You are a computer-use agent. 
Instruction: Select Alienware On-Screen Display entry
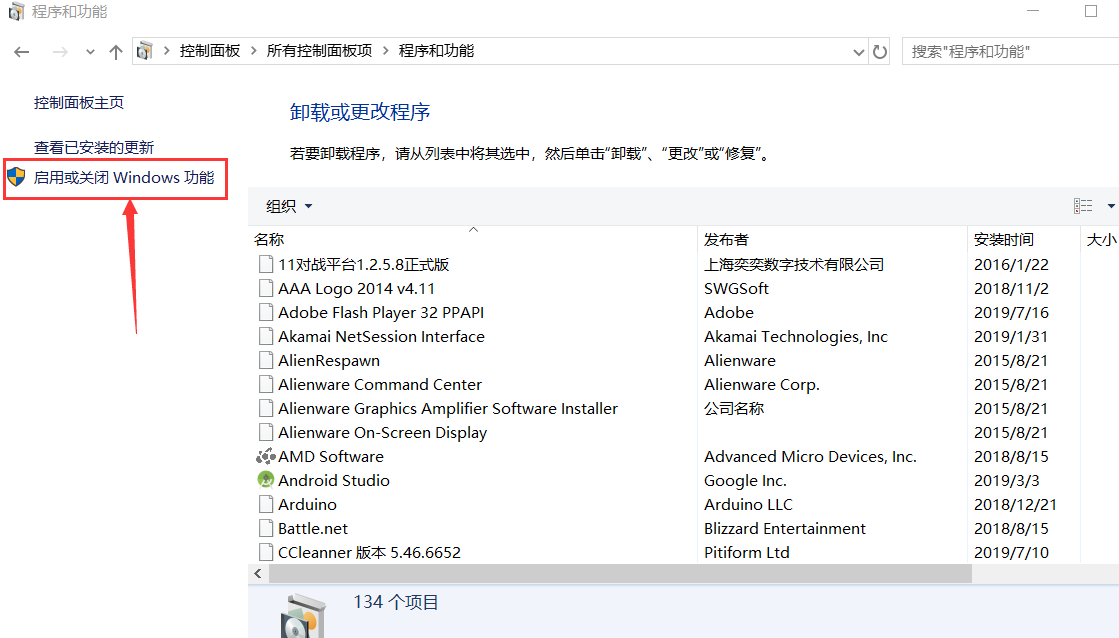383,432
